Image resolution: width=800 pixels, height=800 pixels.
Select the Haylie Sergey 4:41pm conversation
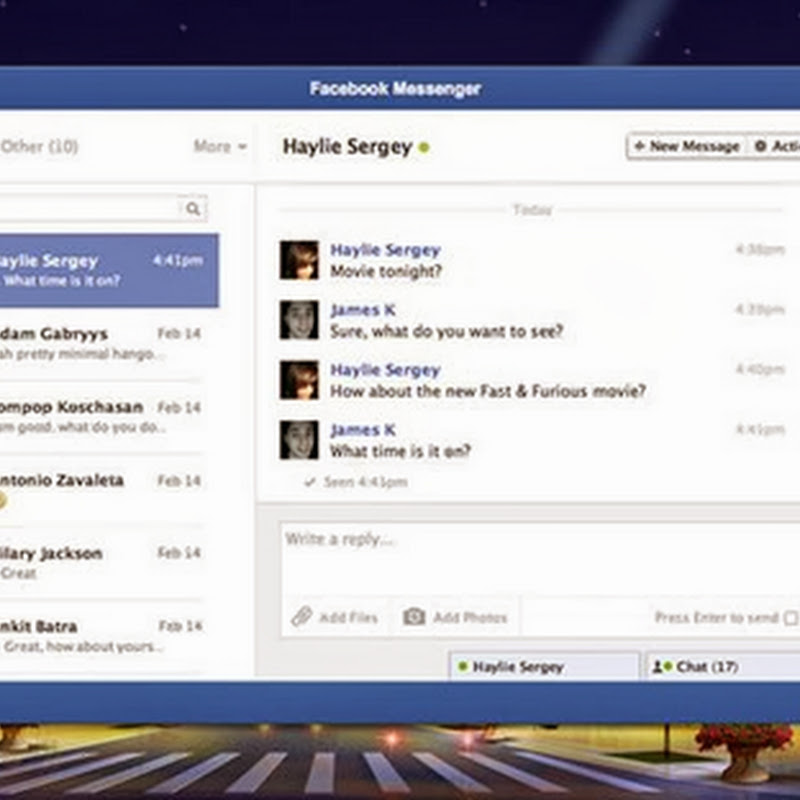point(109,270)
